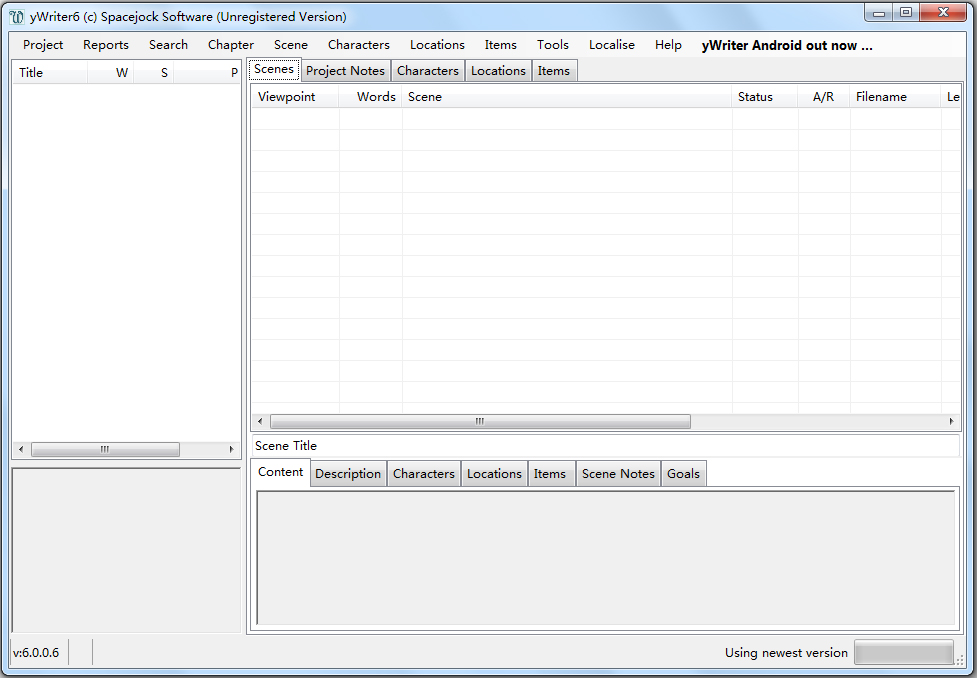Open the Localise menu
The image size is (977, 678).
pyautogui.click(x=611, y=44)
